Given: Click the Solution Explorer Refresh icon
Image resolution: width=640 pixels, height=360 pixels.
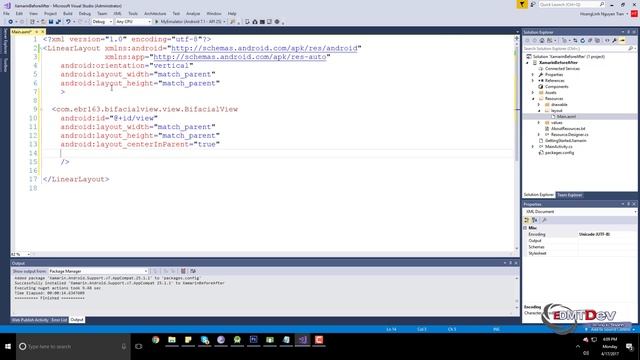Looking at the screenshot, I should click(x=582, y=40).
